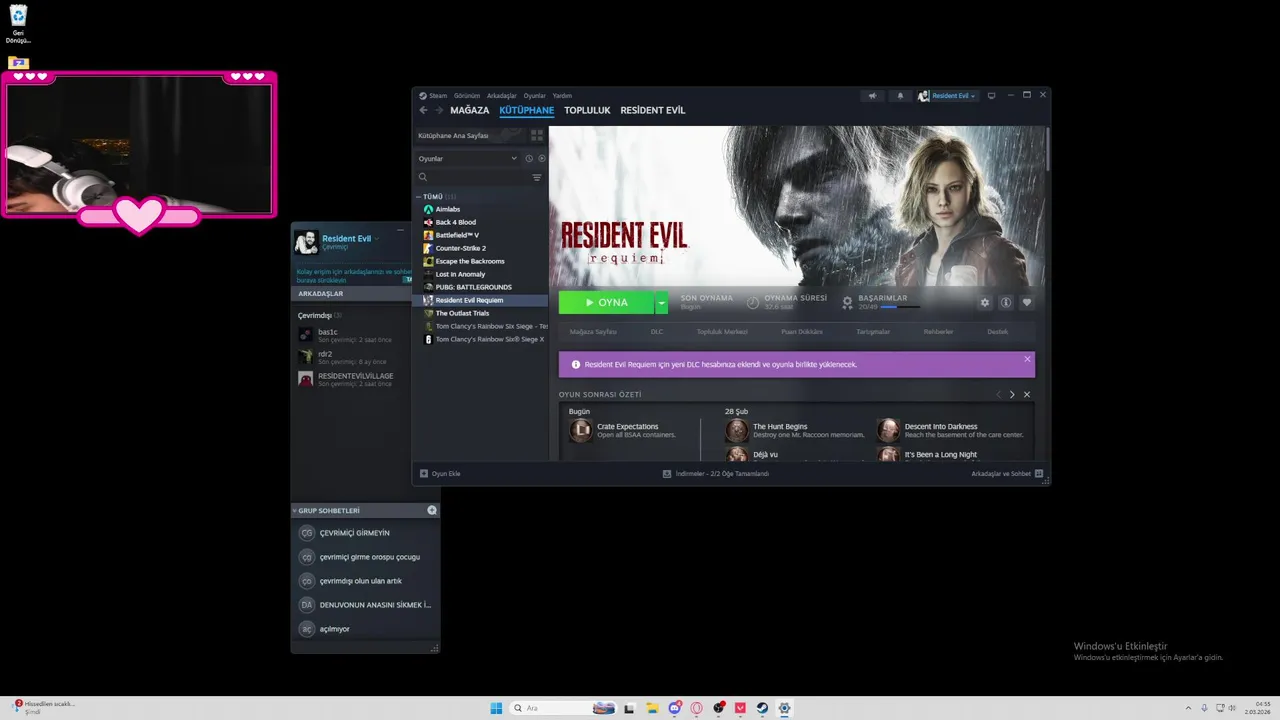
Task: Go back with Steam back arrow
Action: (423, 110)
